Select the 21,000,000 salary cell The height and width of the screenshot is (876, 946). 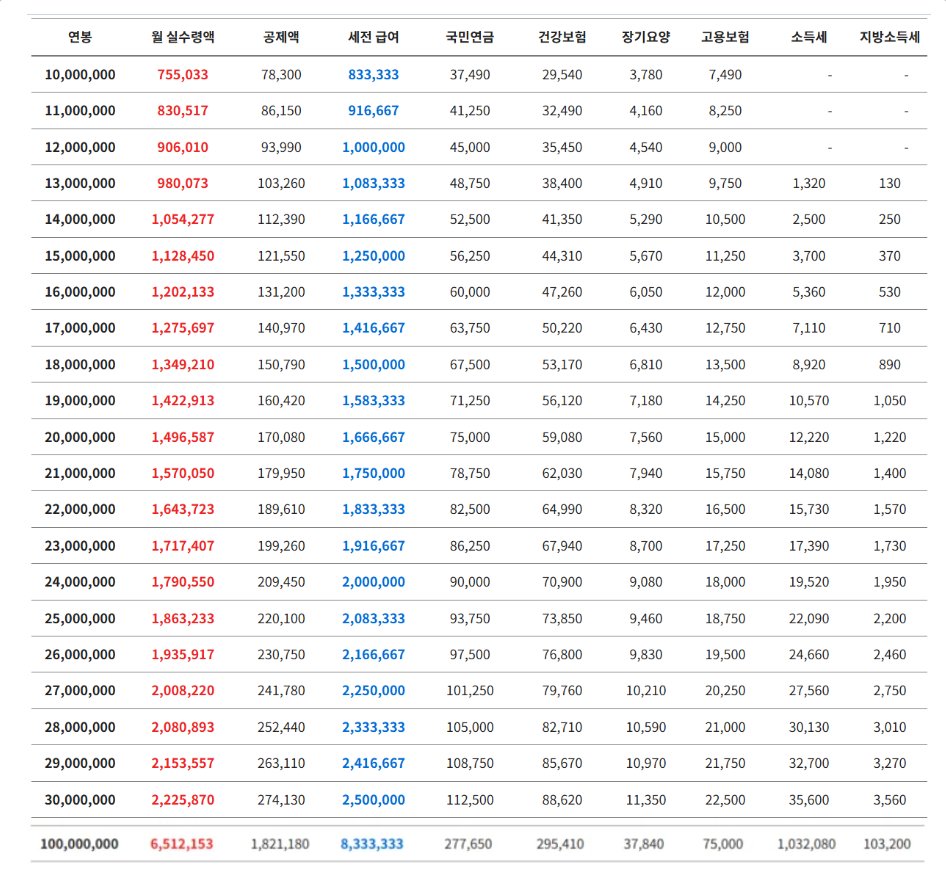80,474
